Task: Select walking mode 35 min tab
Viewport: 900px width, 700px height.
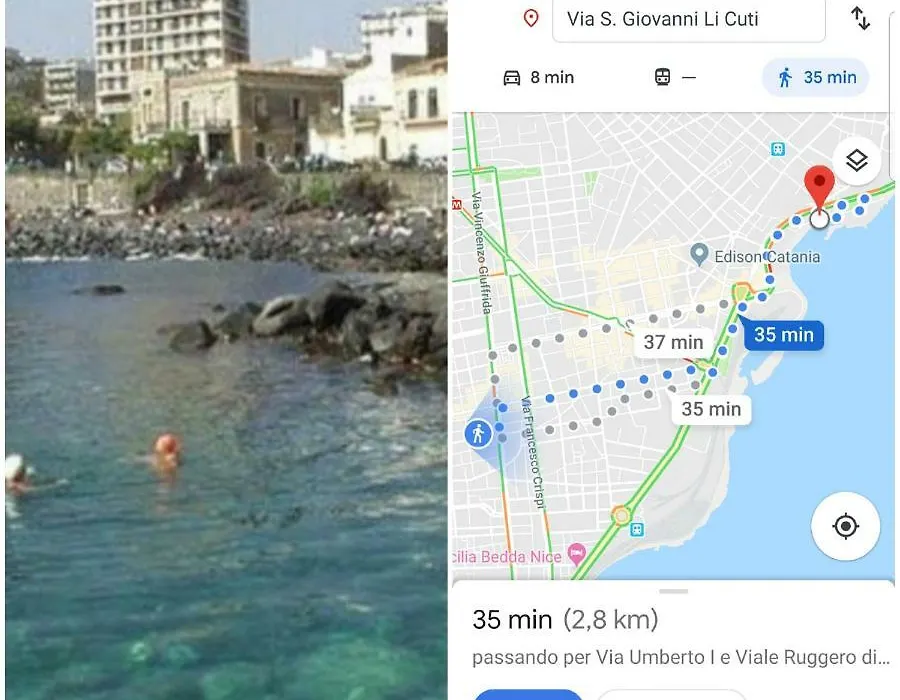Action: 816,77
